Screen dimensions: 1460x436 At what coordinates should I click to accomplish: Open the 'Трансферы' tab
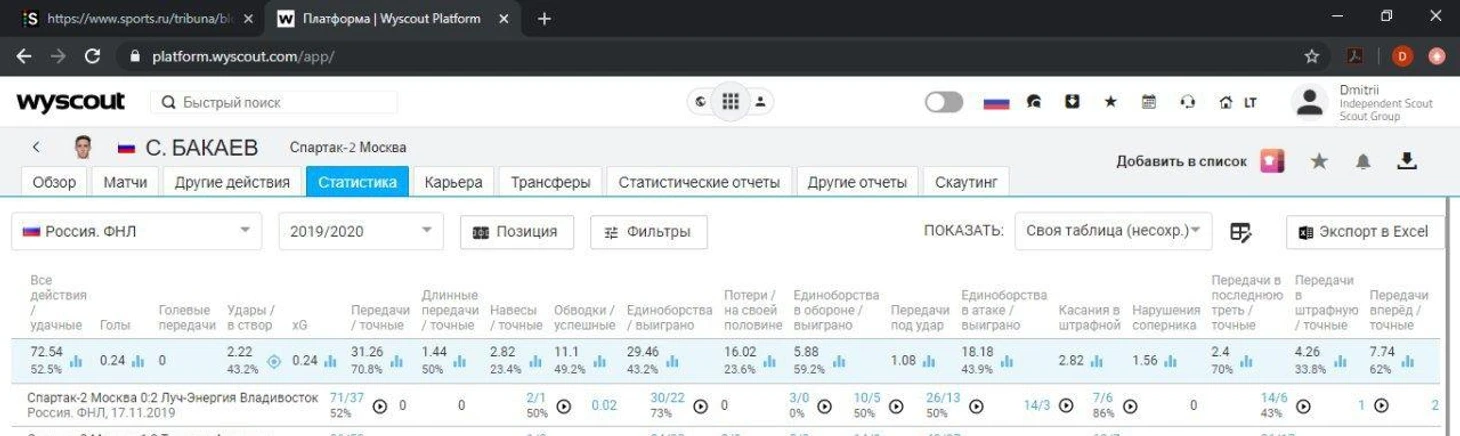coord(550,182)
